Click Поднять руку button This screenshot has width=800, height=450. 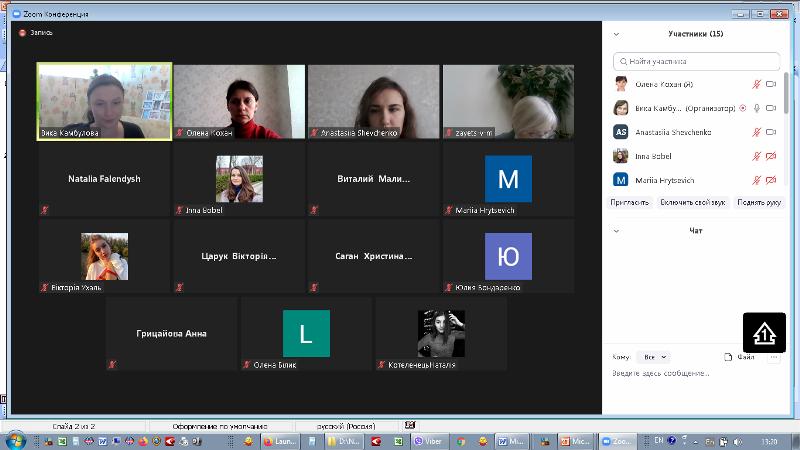tap(759, 203)
